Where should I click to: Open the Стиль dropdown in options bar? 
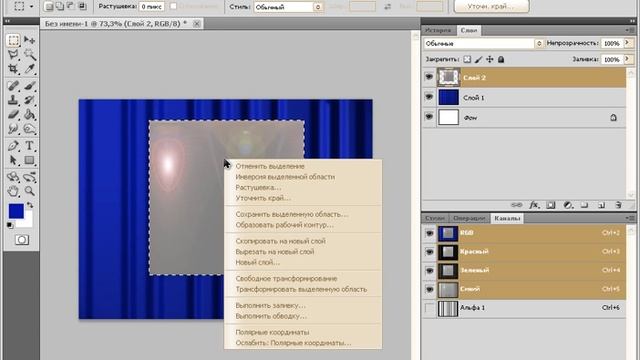[288, 7]
